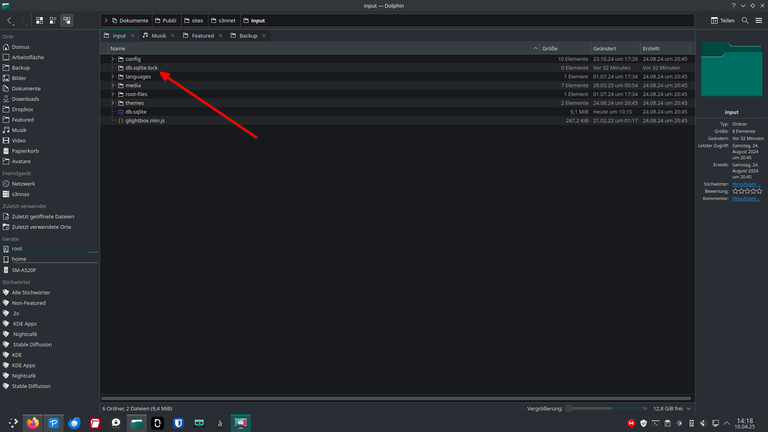Viewport: 768px width, 432px height.
Task: Expand the themes folder
Action: (113, 103)
